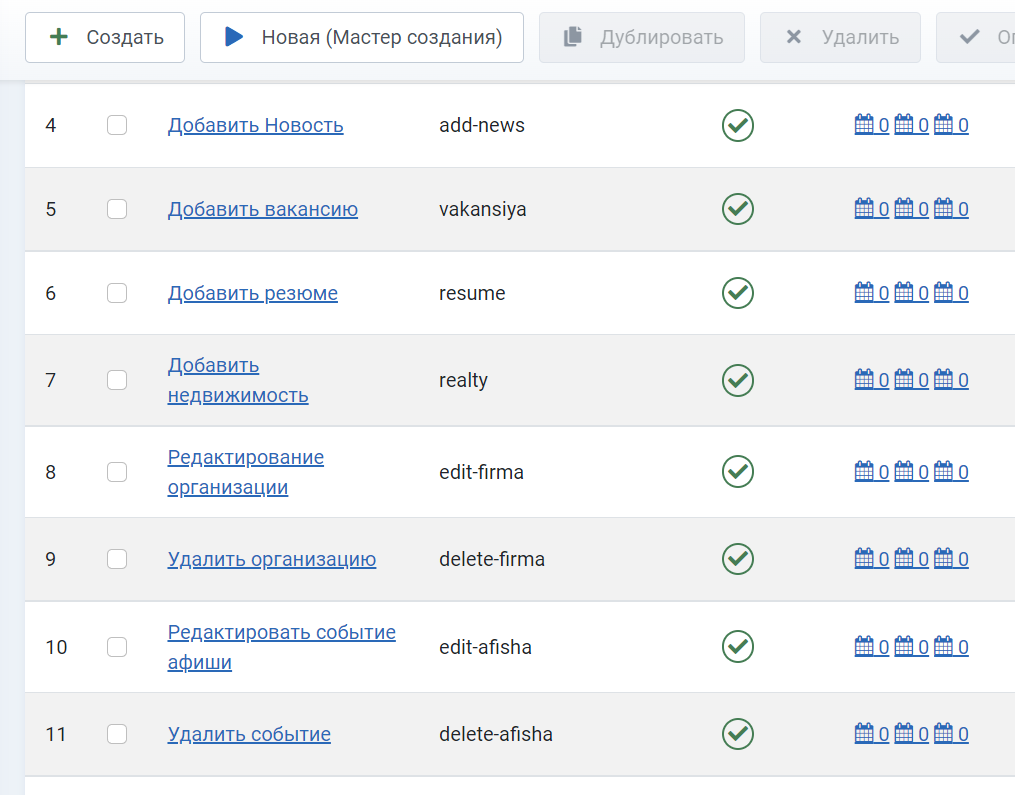
Task: Select checkbox for form number 4
Action: point(117,125)
